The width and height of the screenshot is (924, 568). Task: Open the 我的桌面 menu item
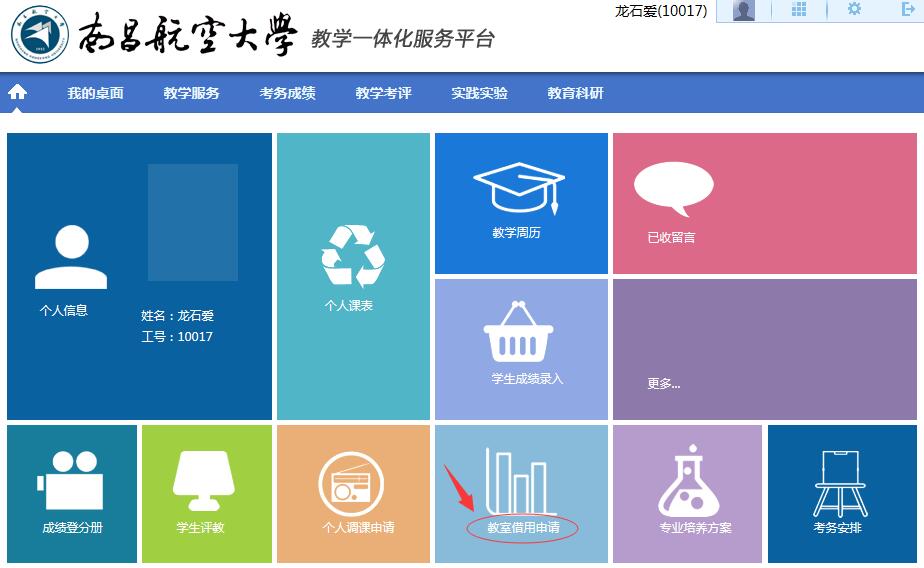click(95, 93)
